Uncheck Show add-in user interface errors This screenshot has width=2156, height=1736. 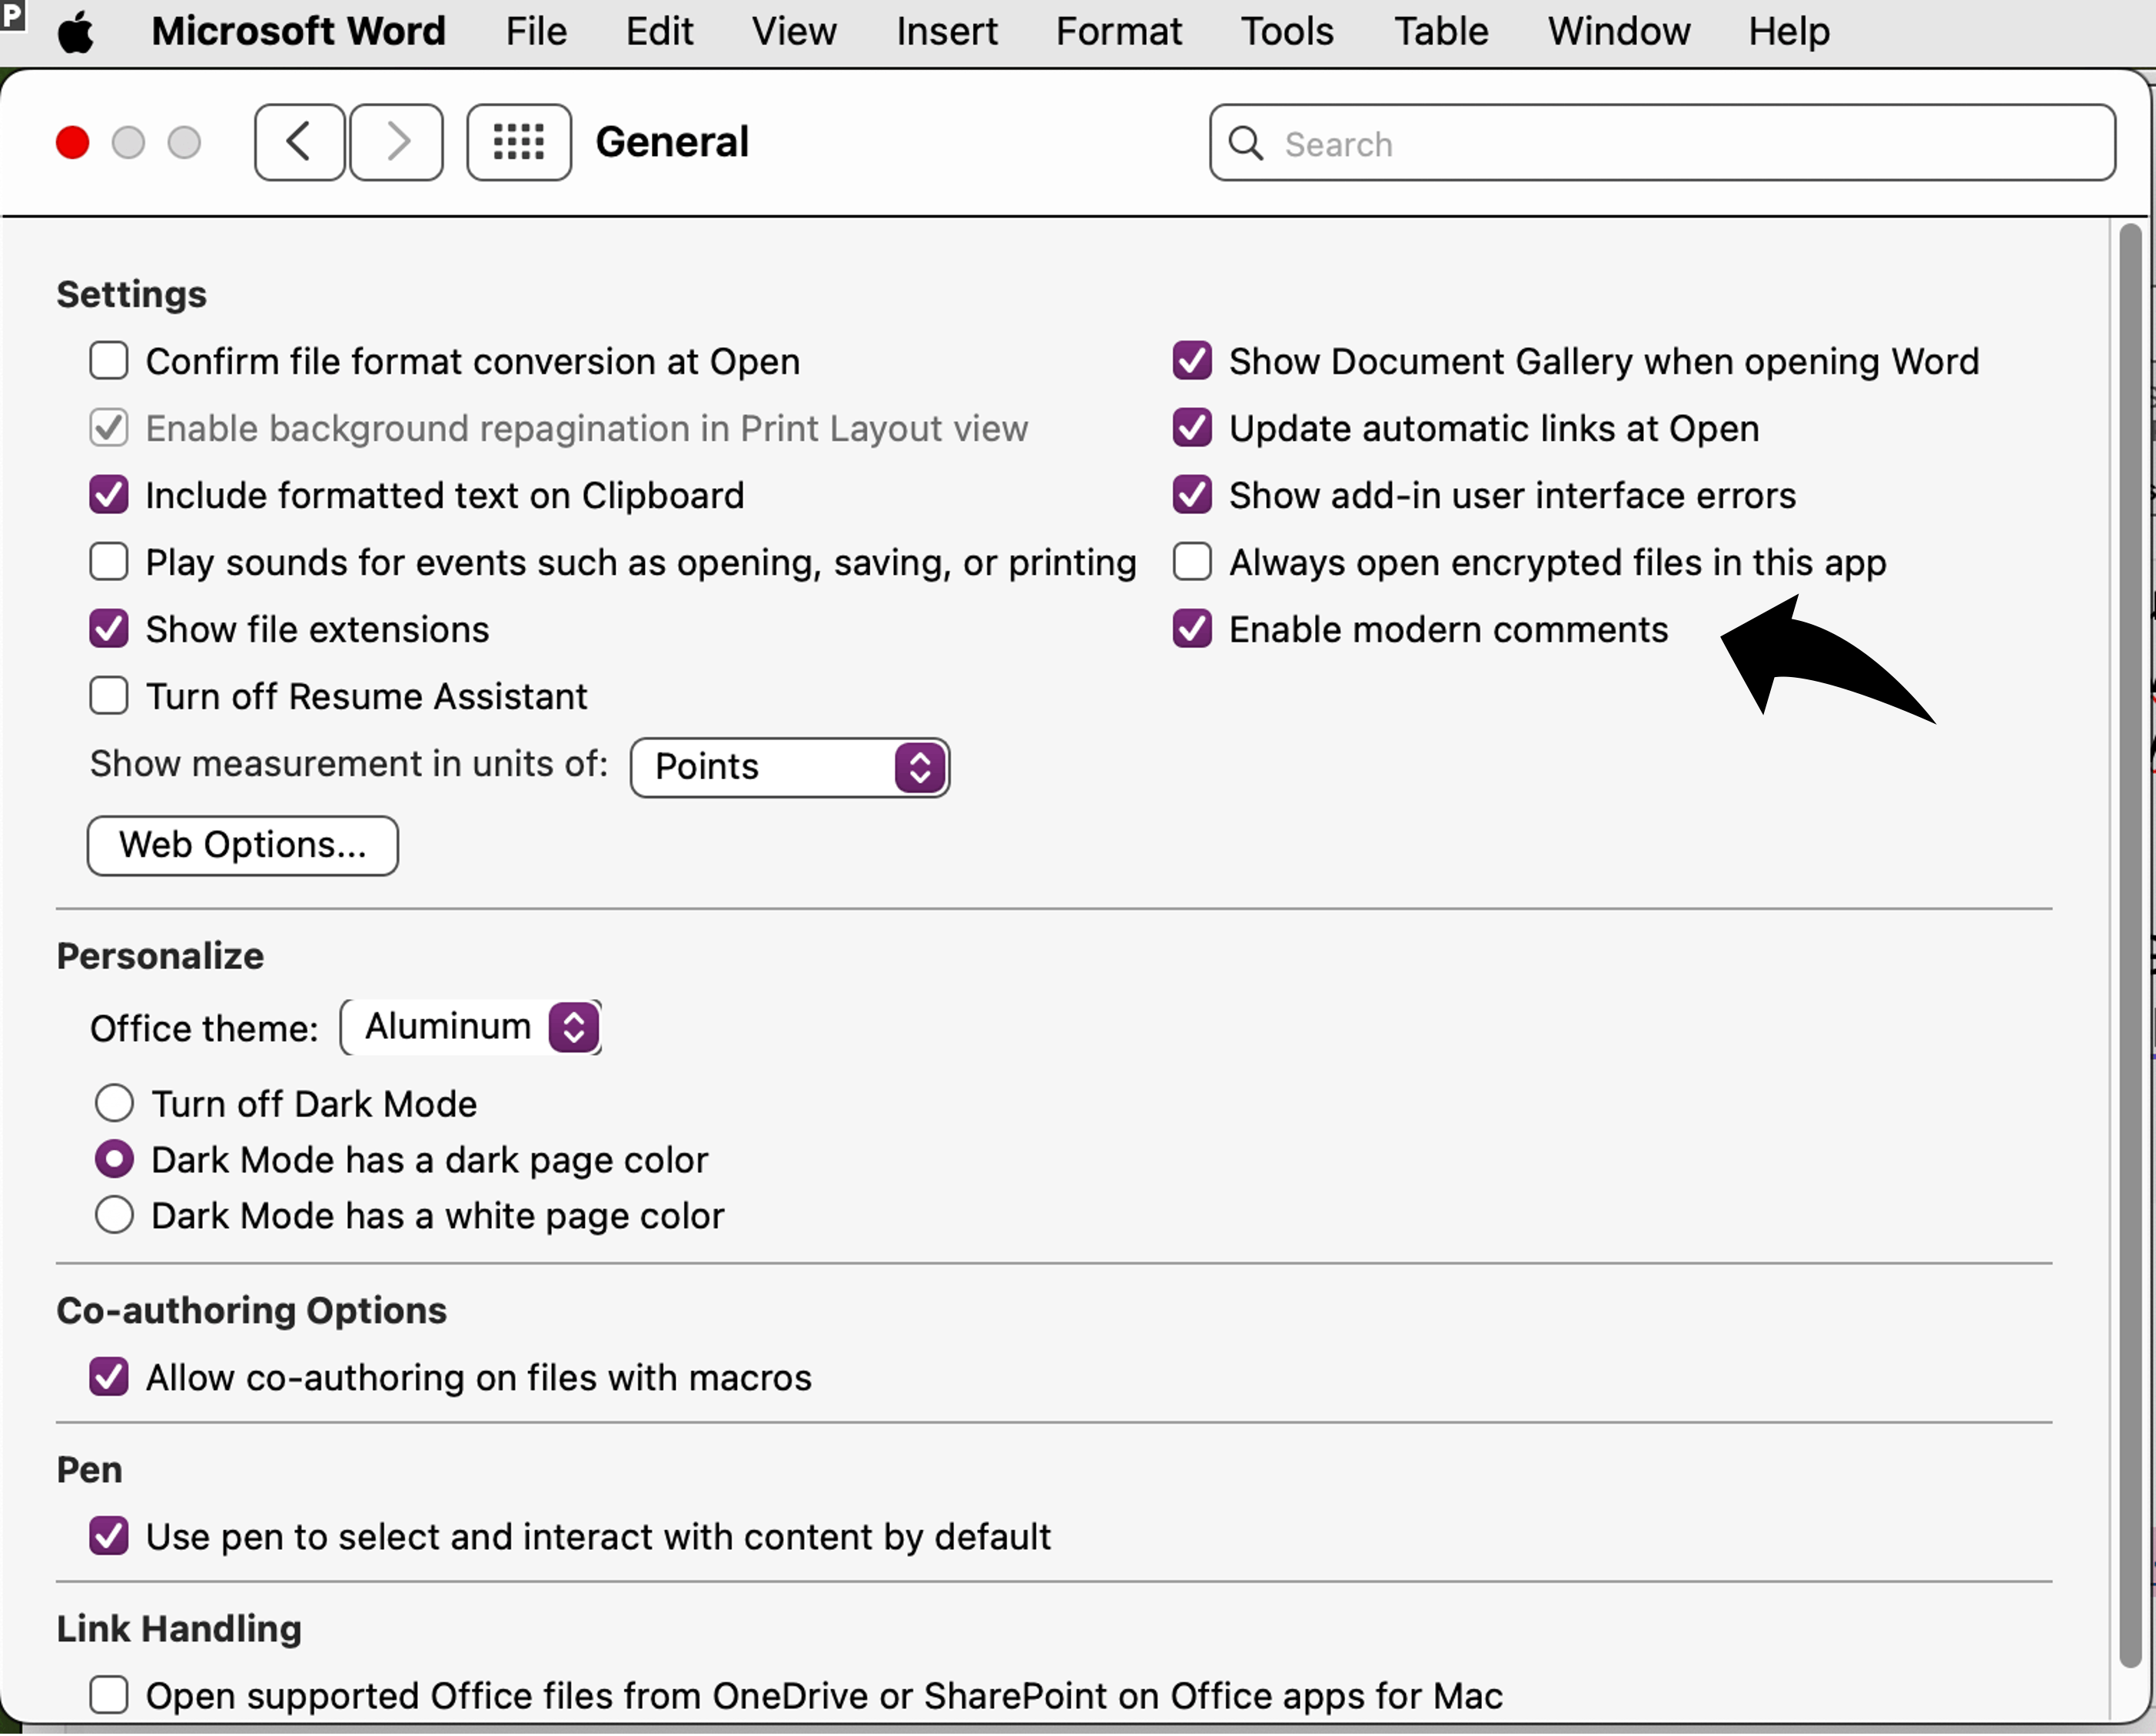[x=1192, y=495]
